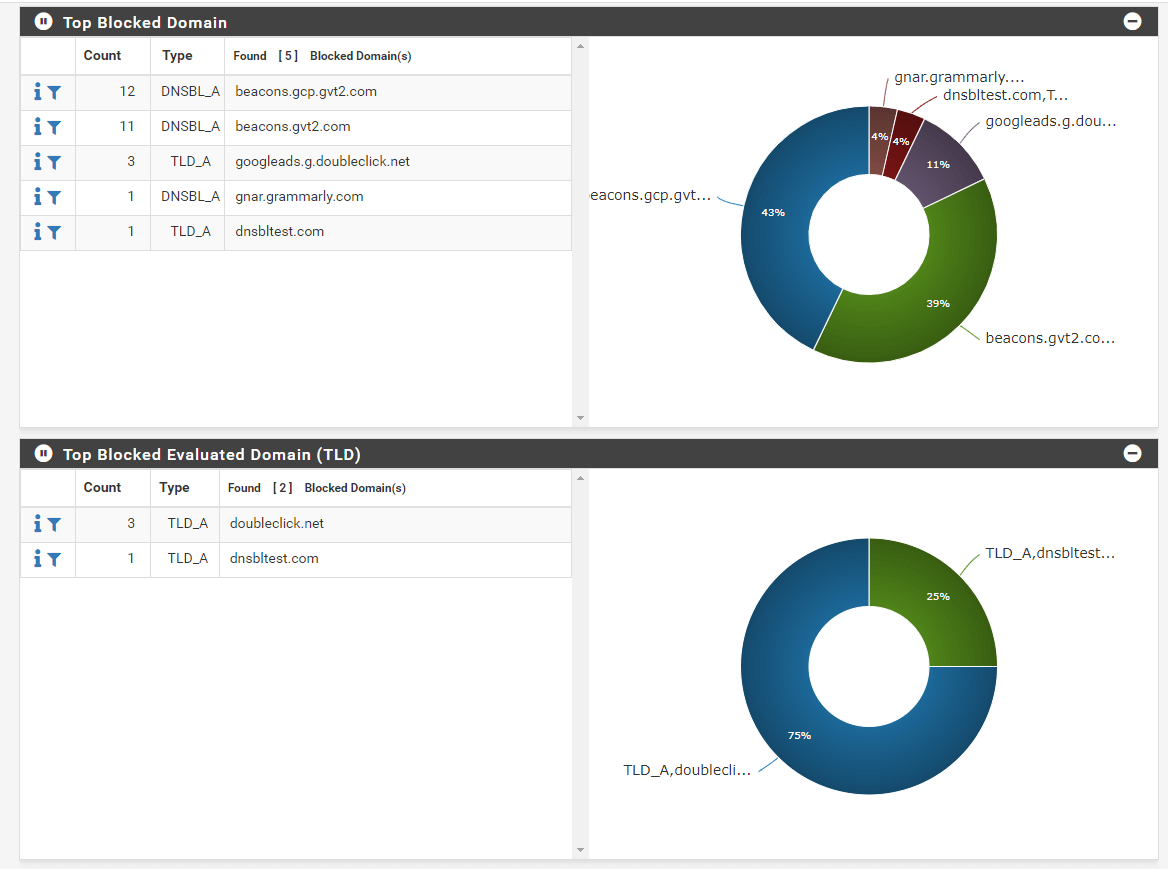
Task: Pause the Top Blocked Evaluated Domain widget
Action: 43,454
